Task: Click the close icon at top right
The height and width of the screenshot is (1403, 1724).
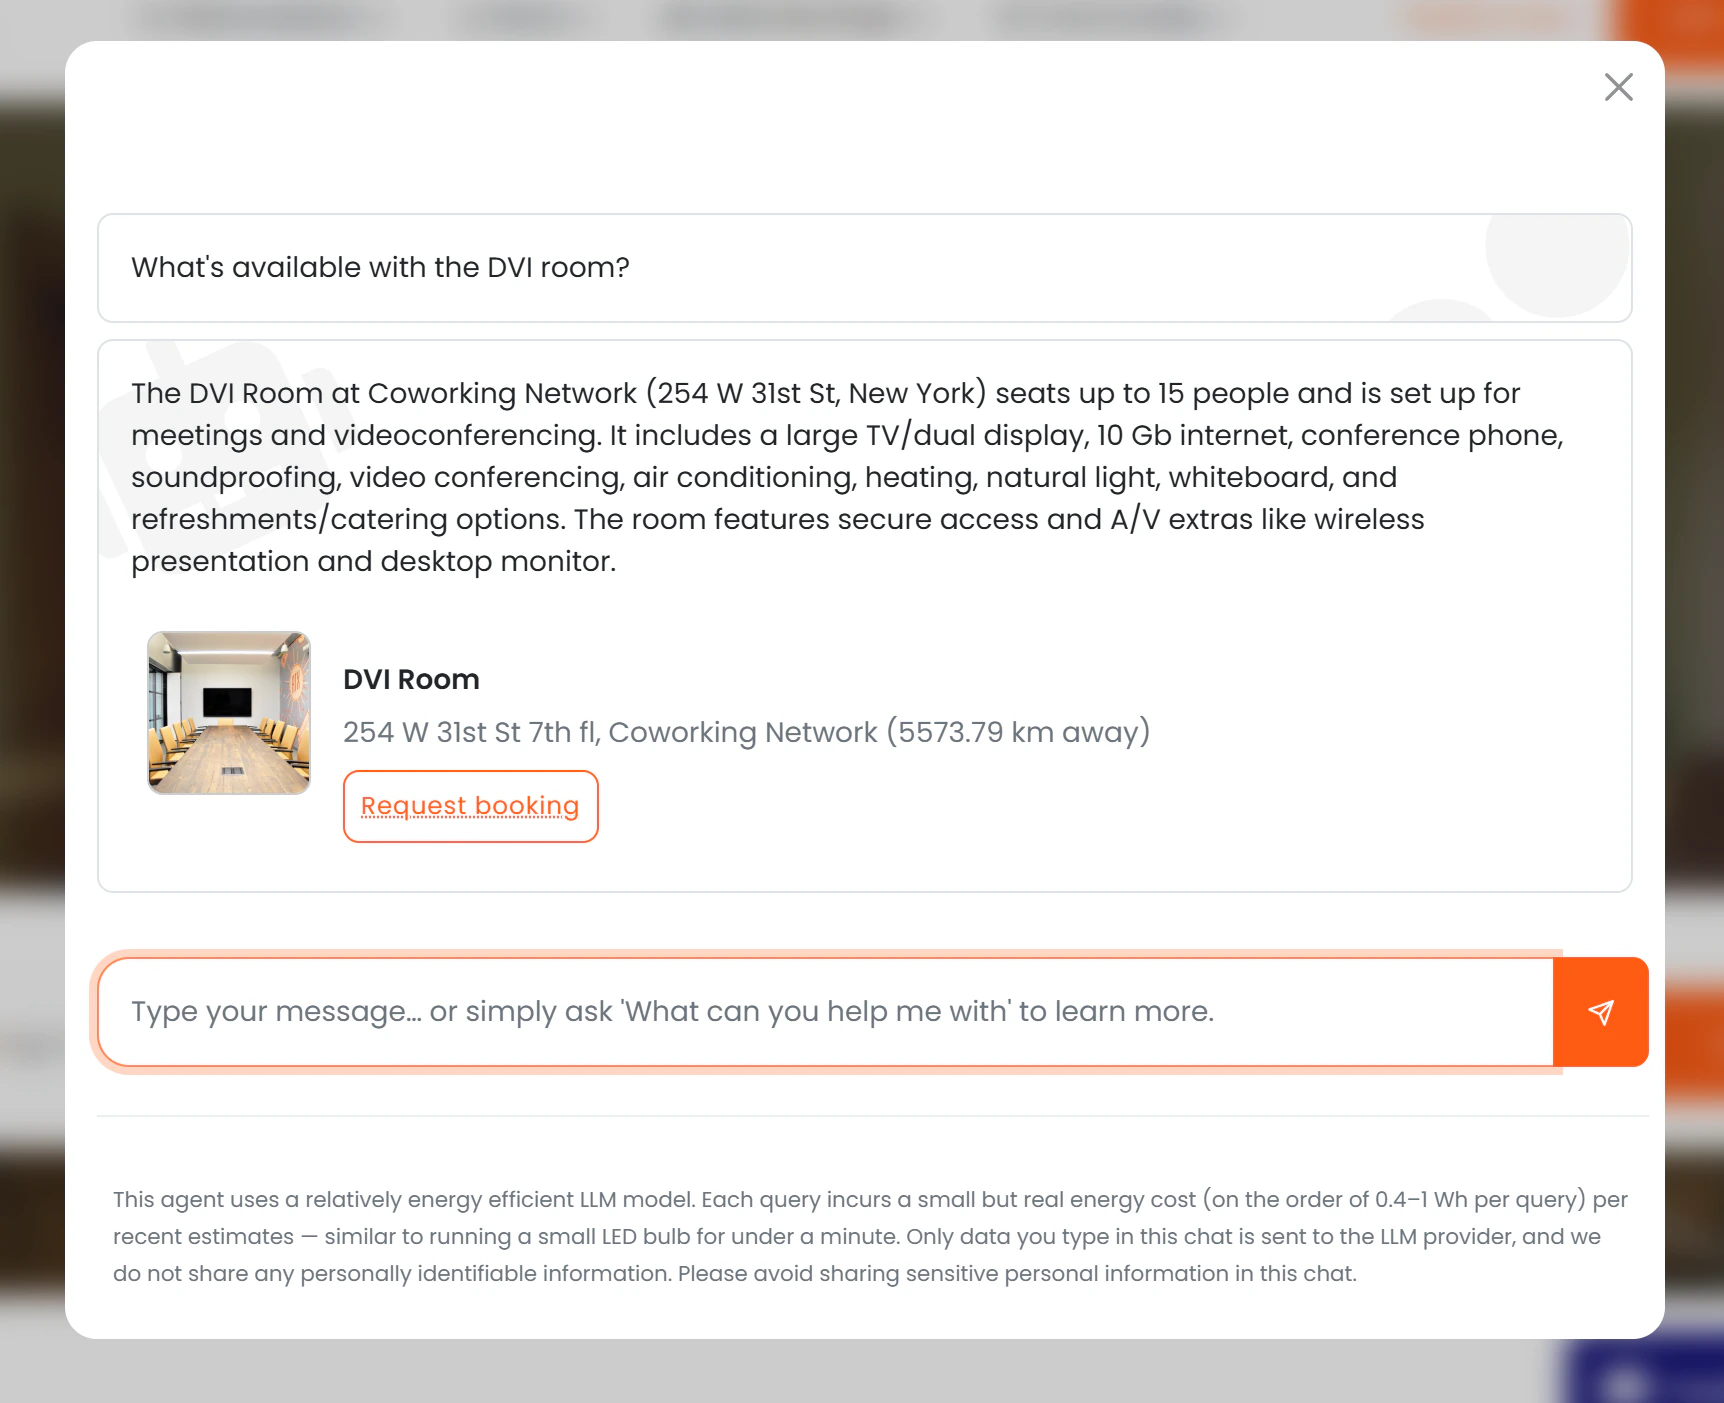Action: (x=1618, y=87)
